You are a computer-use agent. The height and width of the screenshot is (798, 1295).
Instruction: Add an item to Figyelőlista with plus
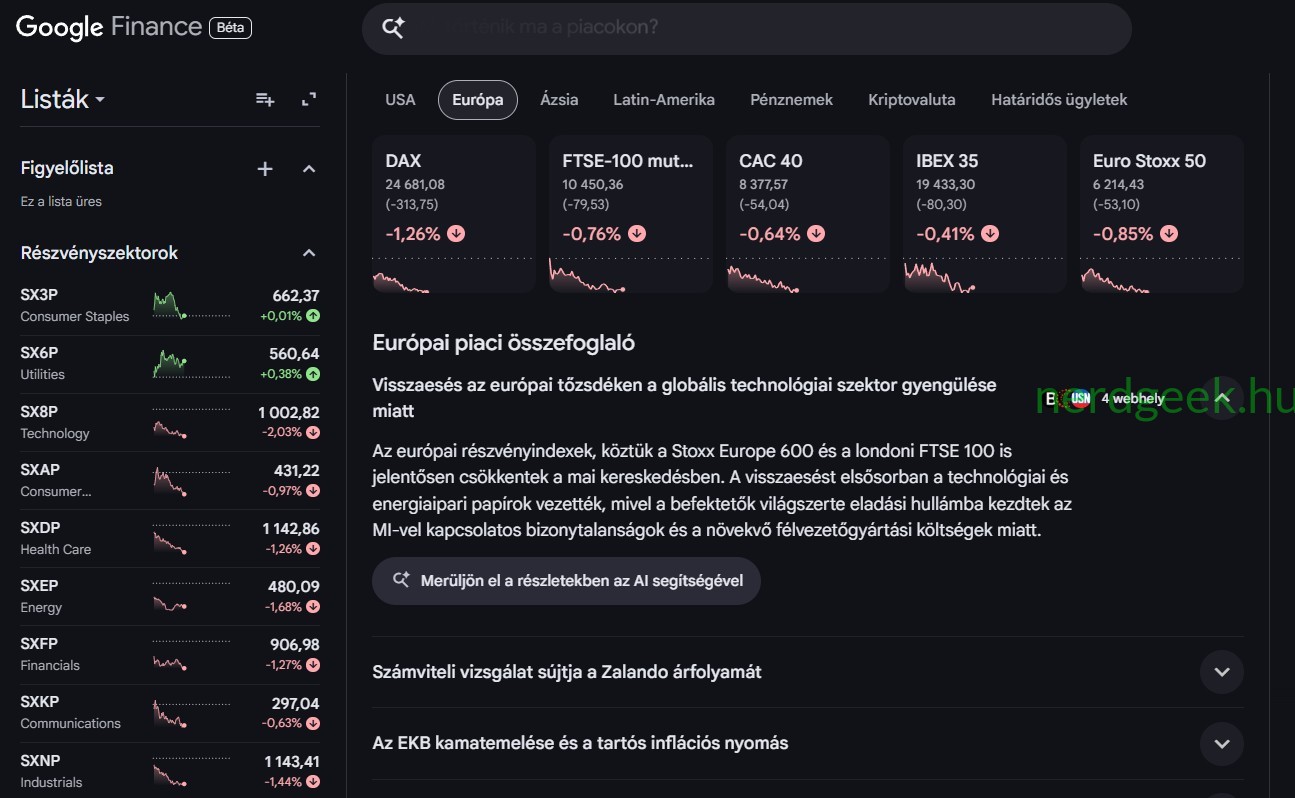[265, 169]
